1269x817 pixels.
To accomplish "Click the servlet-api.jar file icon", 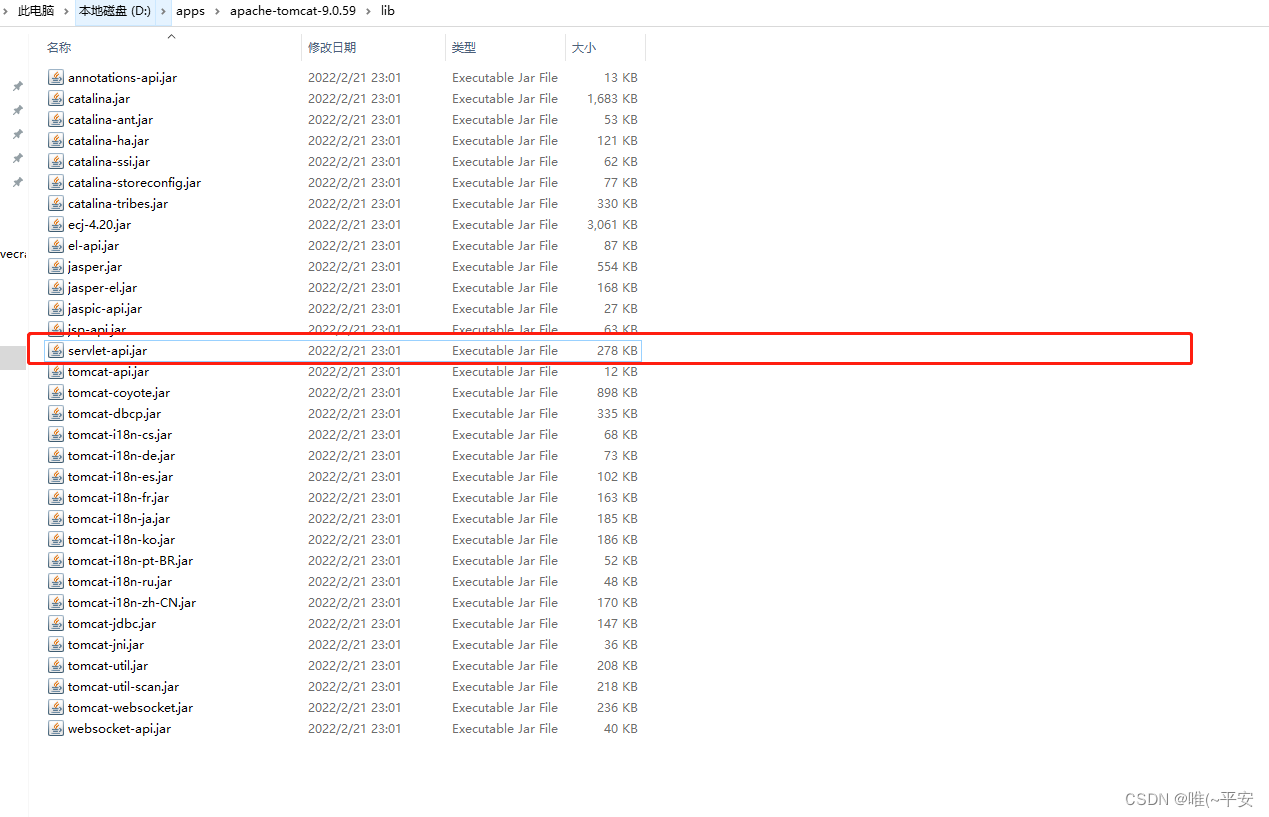I will 56,351.
